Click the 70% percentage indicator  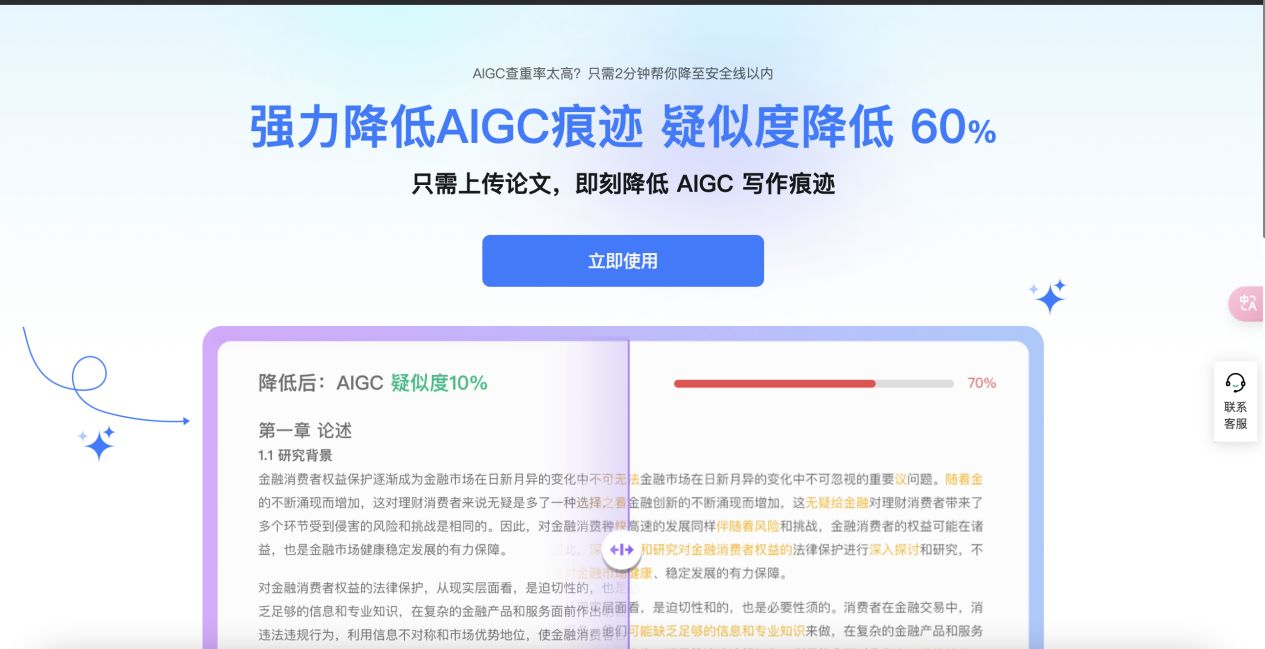[x=984, y=383]
